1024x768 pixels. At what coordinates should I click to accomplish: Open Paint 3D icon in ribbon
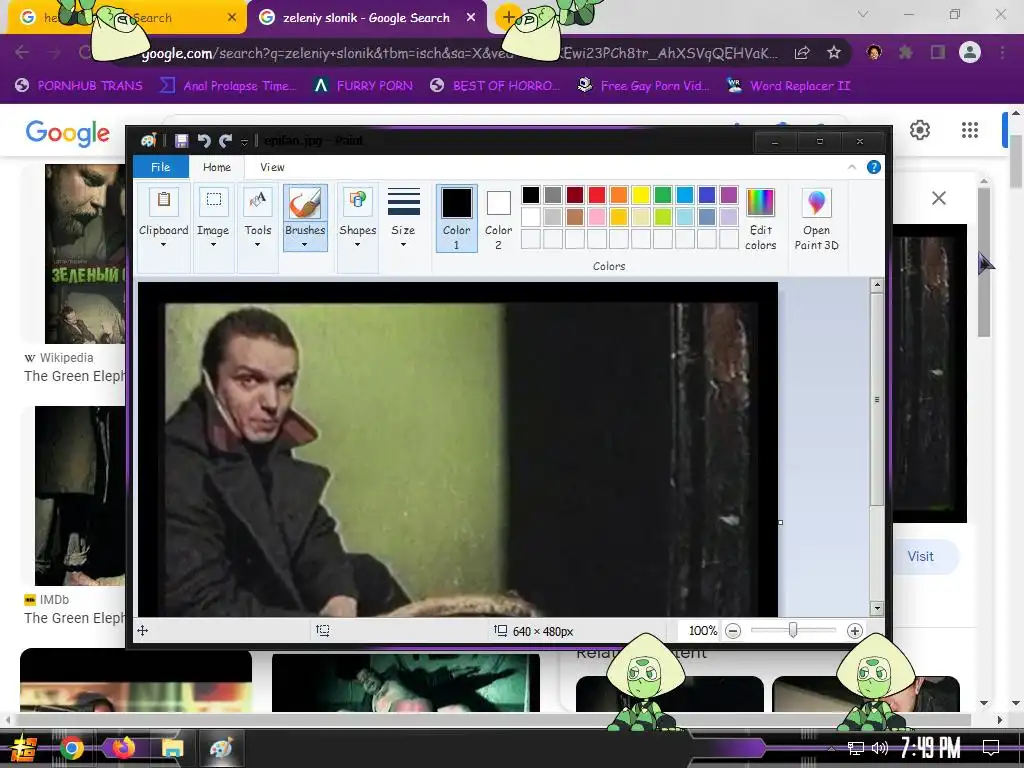(816, 202)
